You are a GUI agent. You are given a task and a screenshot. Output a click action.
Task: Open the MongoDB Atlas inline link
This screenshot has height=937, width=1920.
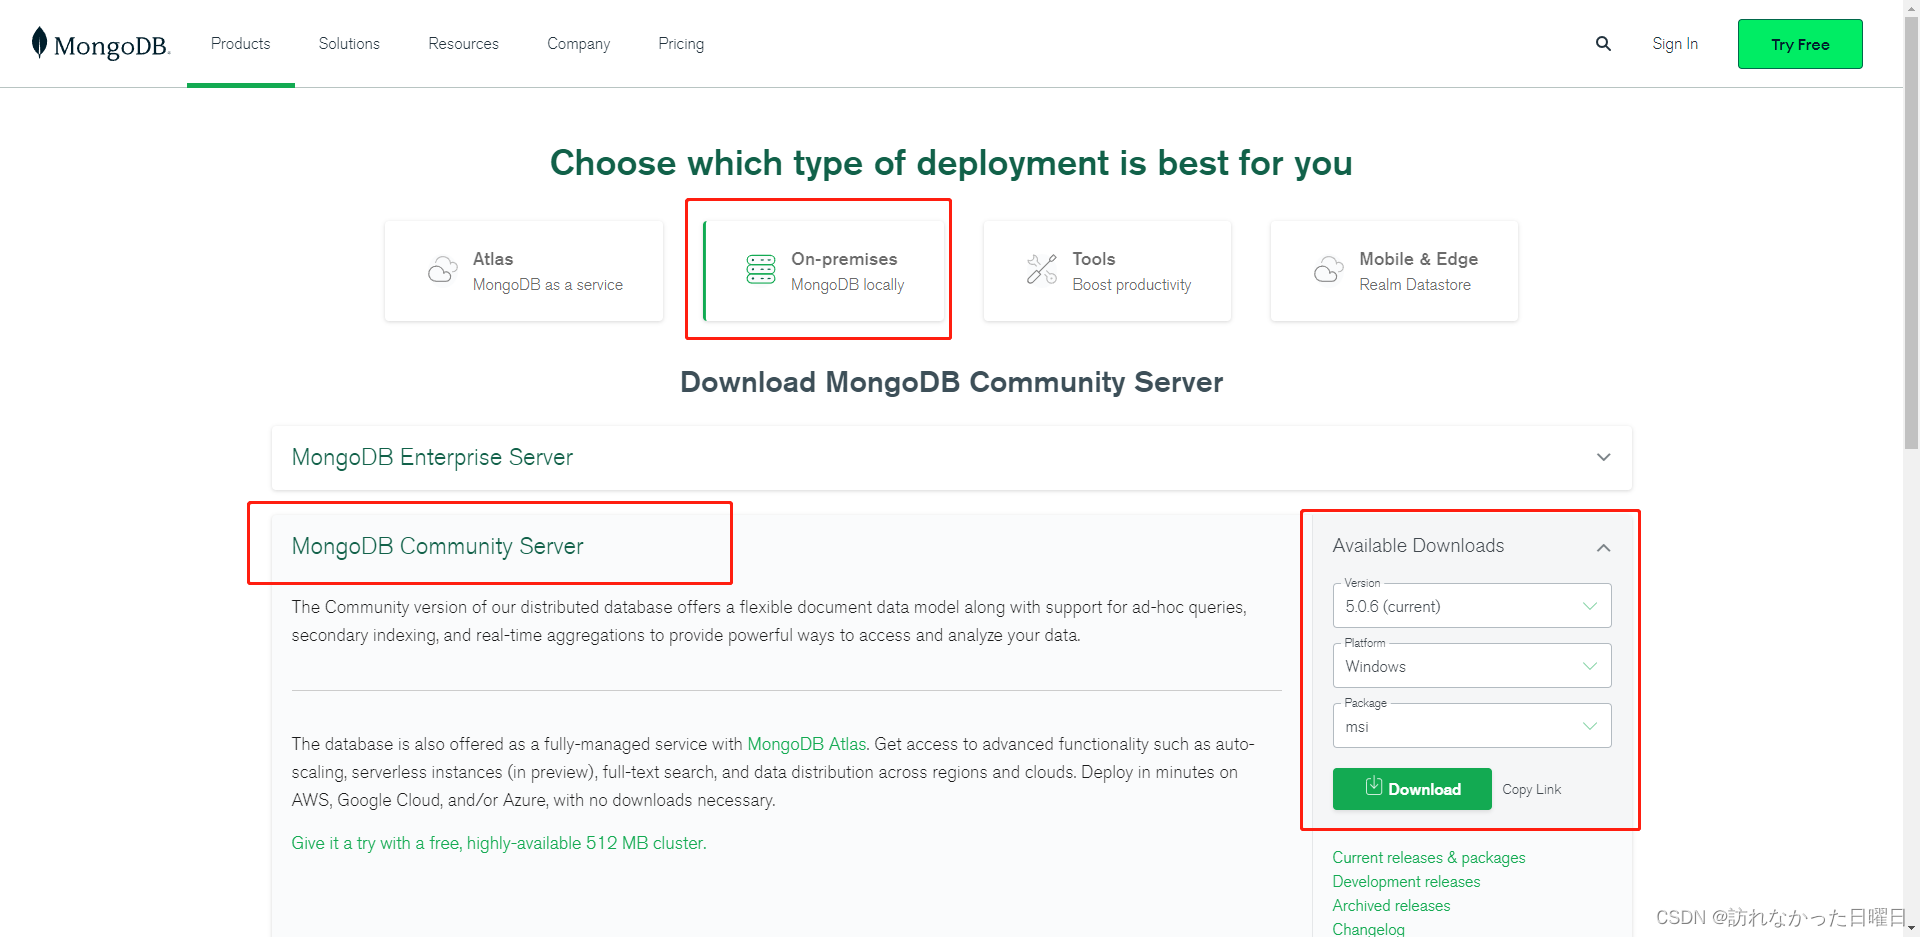[x=806, y=744]
